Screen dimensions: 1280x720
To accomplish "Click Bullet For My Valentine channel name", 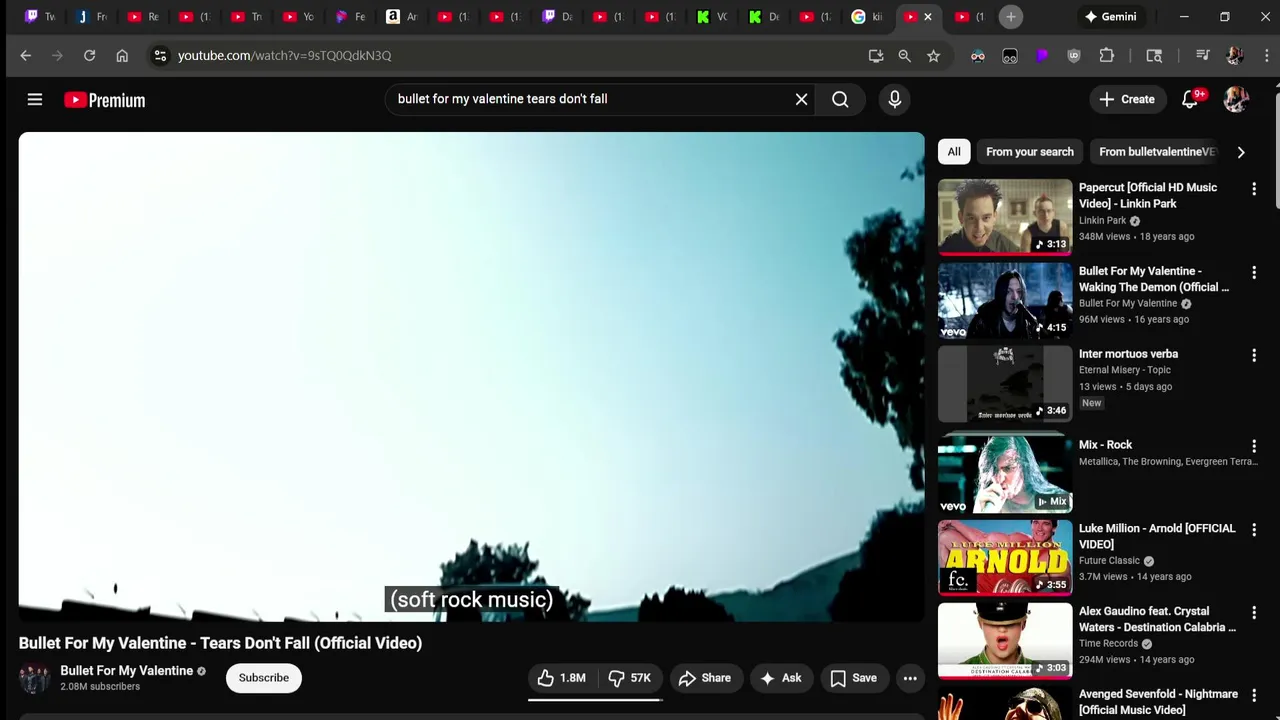I will pos(126,671).
